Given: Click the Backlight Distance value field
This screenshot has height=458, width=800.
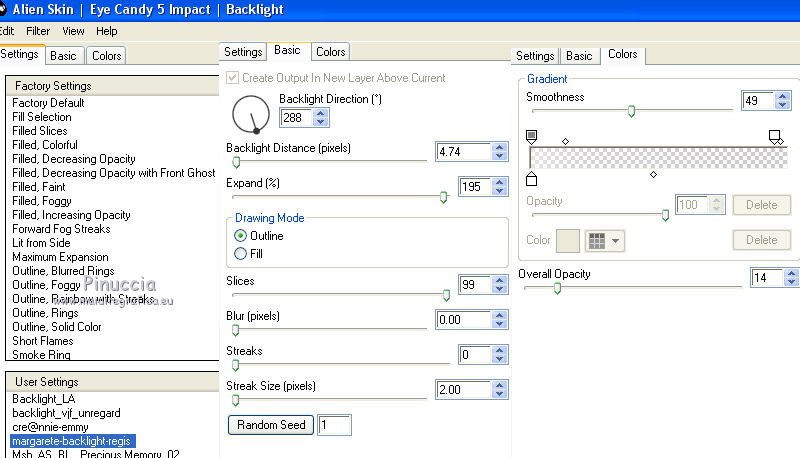Looking at the screenshot, I should coord(464,151).
